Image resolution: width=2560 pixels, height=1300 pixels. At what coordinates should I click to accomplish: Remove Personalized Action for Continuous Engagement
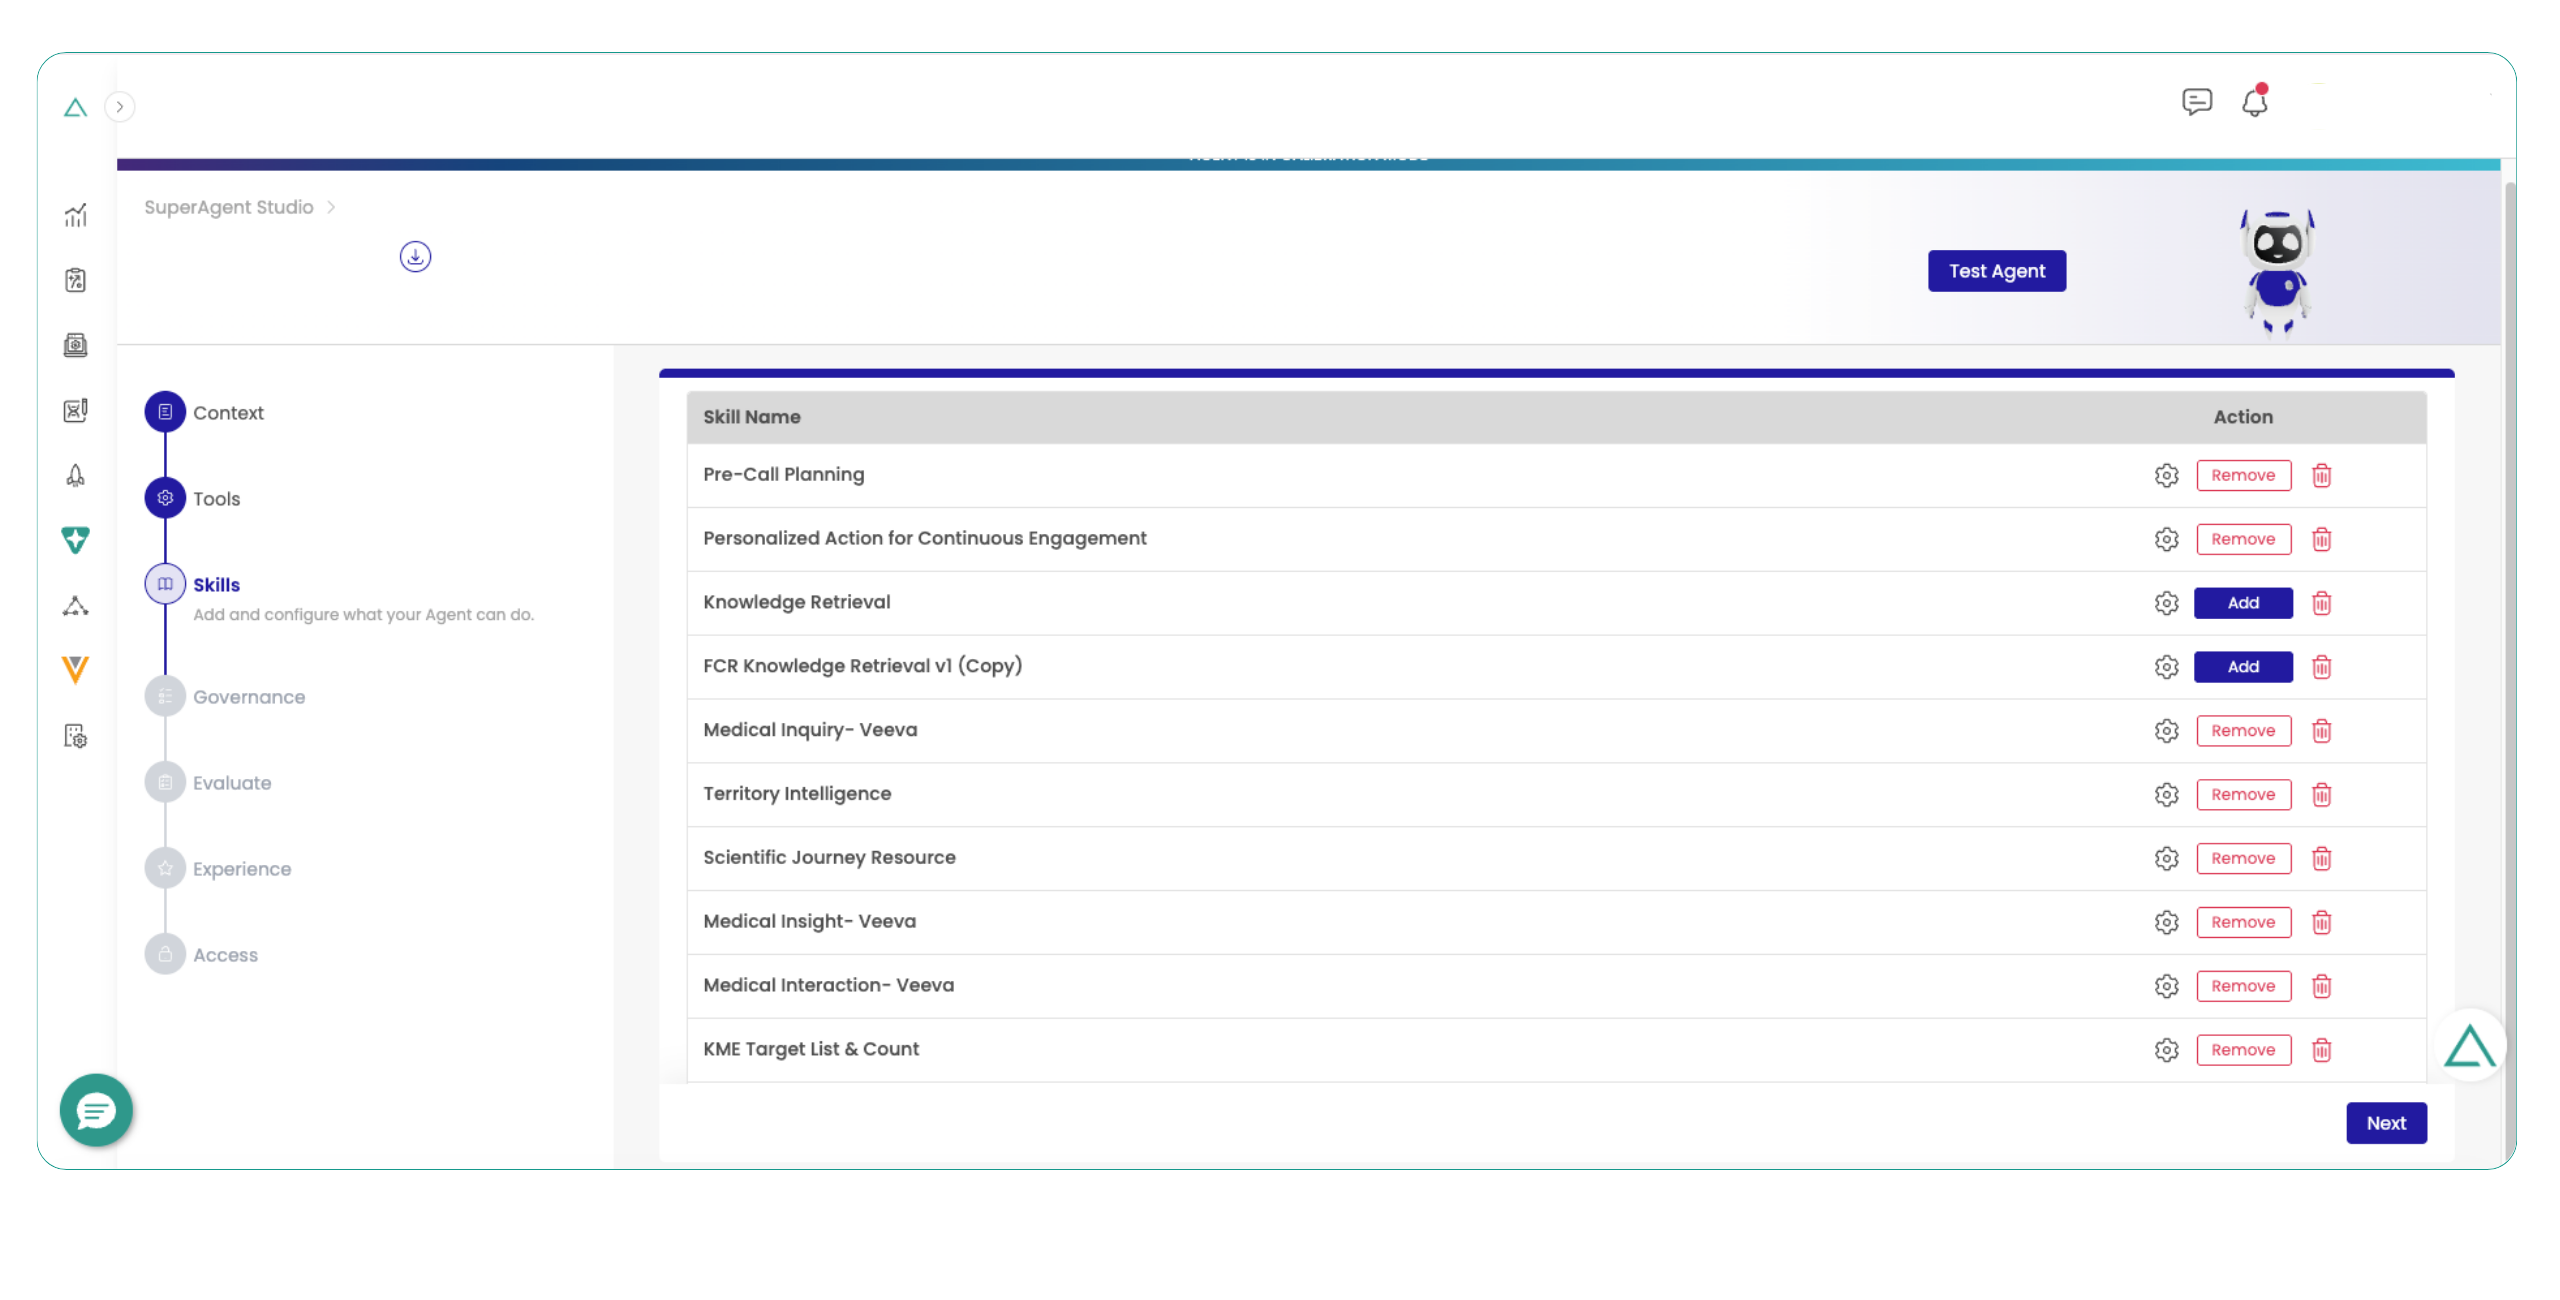(2243, 539)
